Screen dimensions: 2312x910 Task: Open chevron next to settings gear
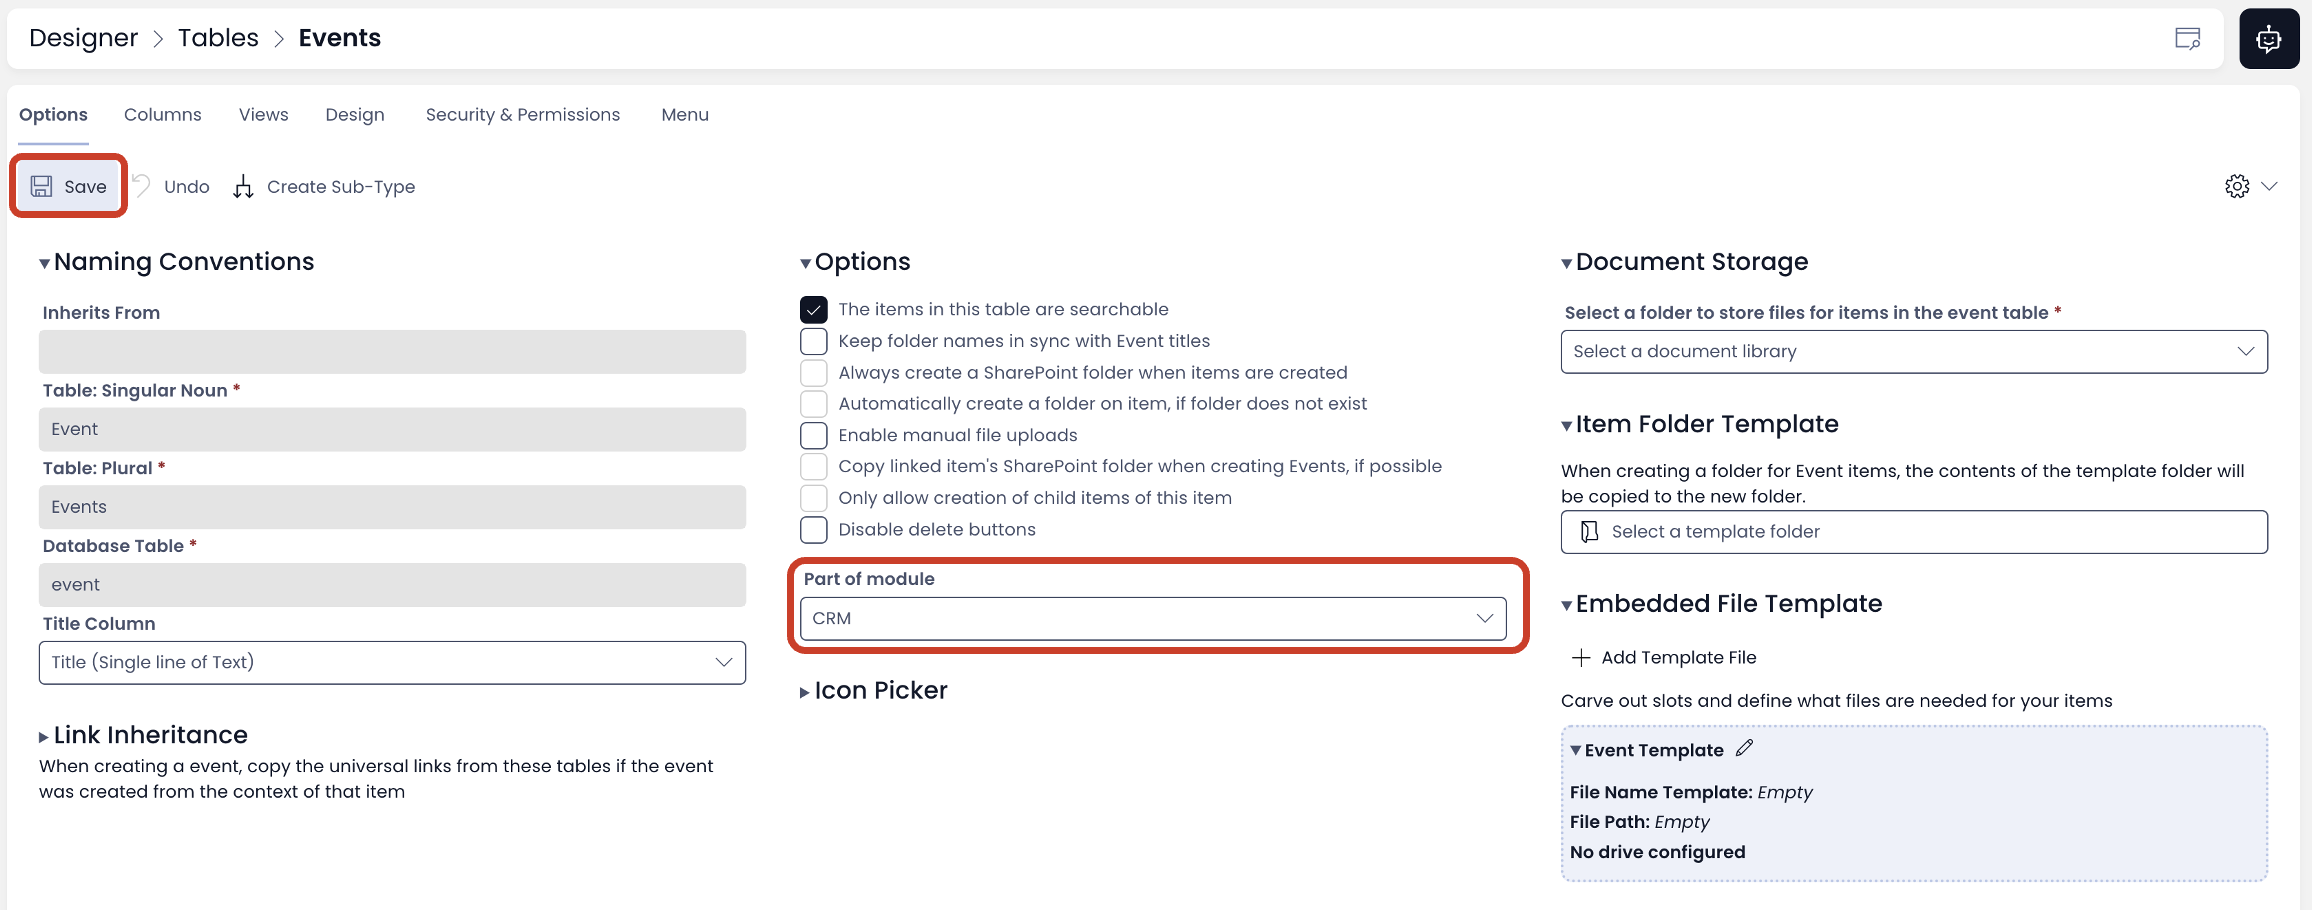pyautogui.click(x=2269, y=186)
